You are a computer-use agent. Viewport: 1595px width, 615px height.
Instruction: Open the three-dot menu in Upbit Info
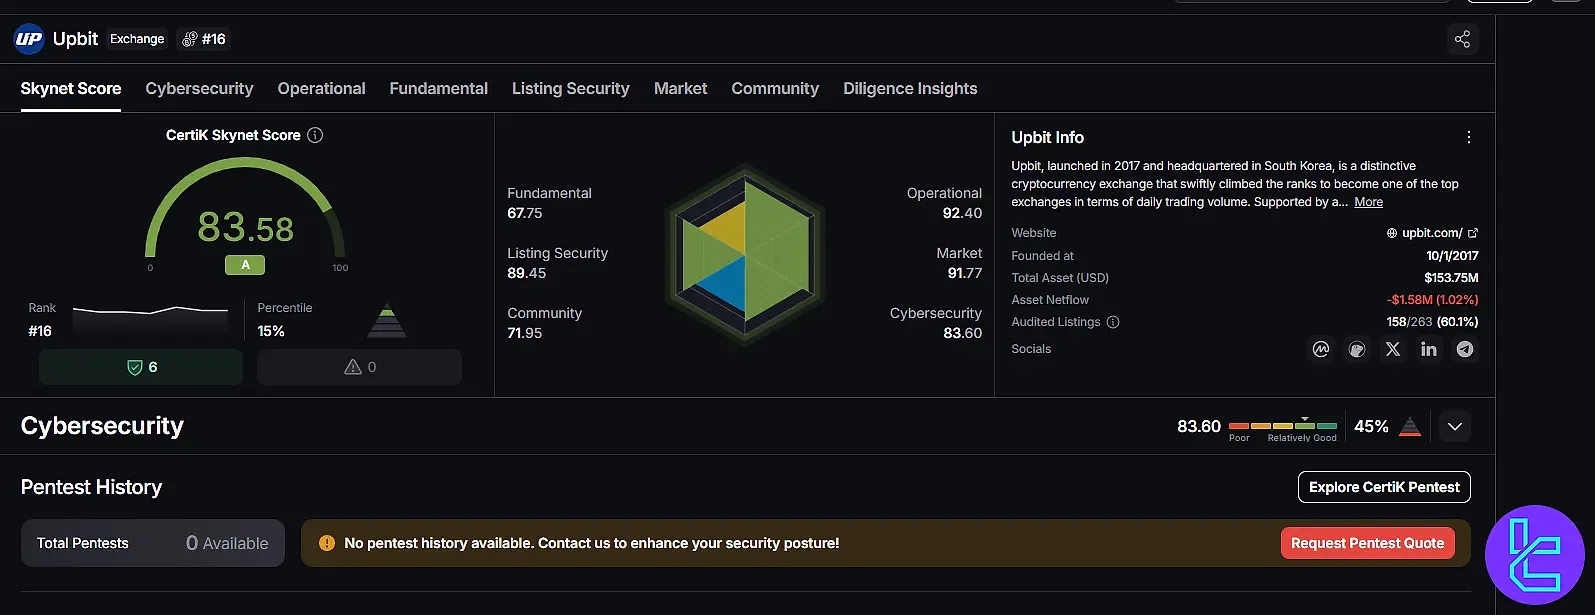(1468, 137)
